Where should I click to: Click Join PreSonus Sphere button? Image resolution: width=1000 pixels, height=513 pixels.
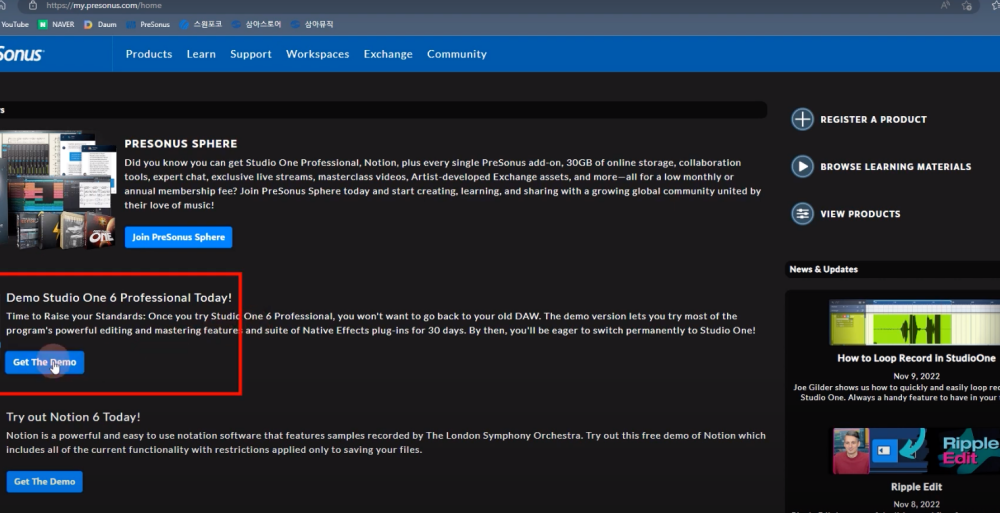(179, 237)
